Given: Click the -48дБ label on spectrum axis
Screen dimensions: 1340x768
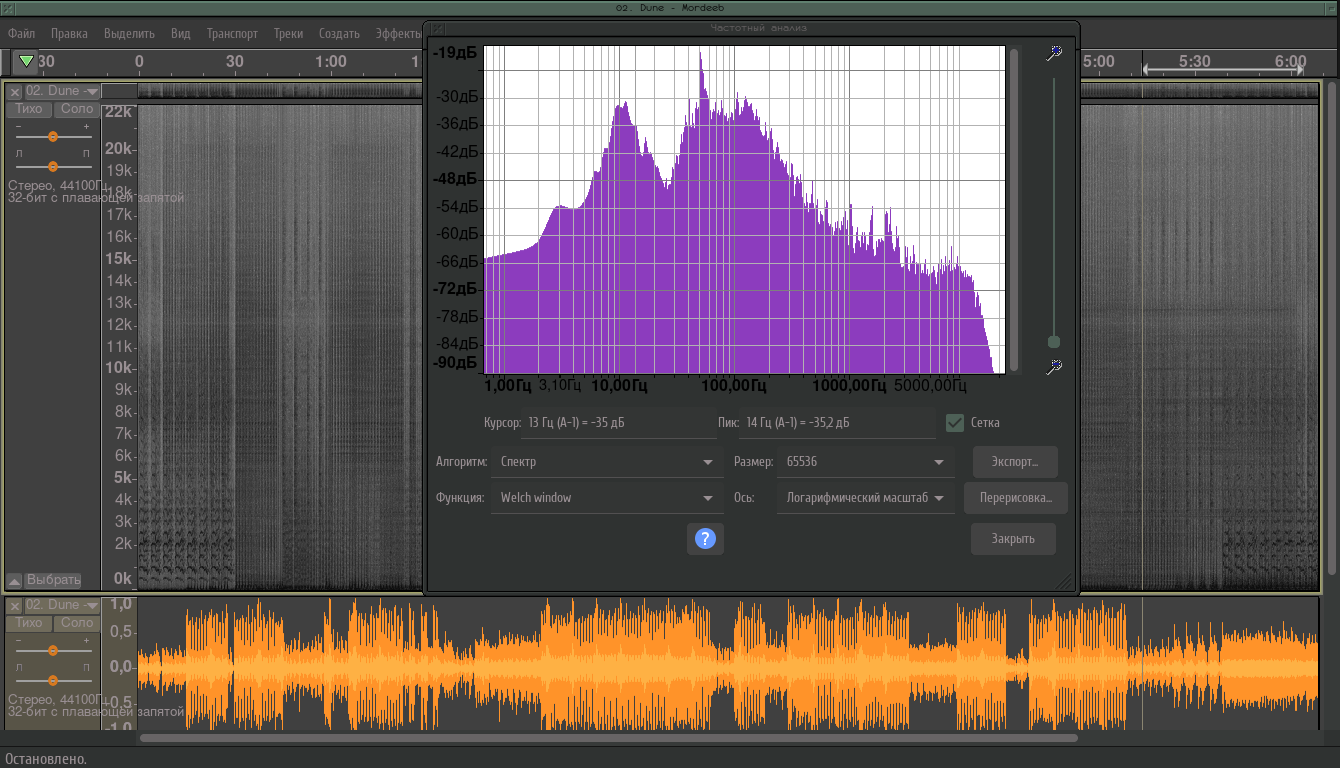Looking at the screenshot, I should [x=454, y=179].
